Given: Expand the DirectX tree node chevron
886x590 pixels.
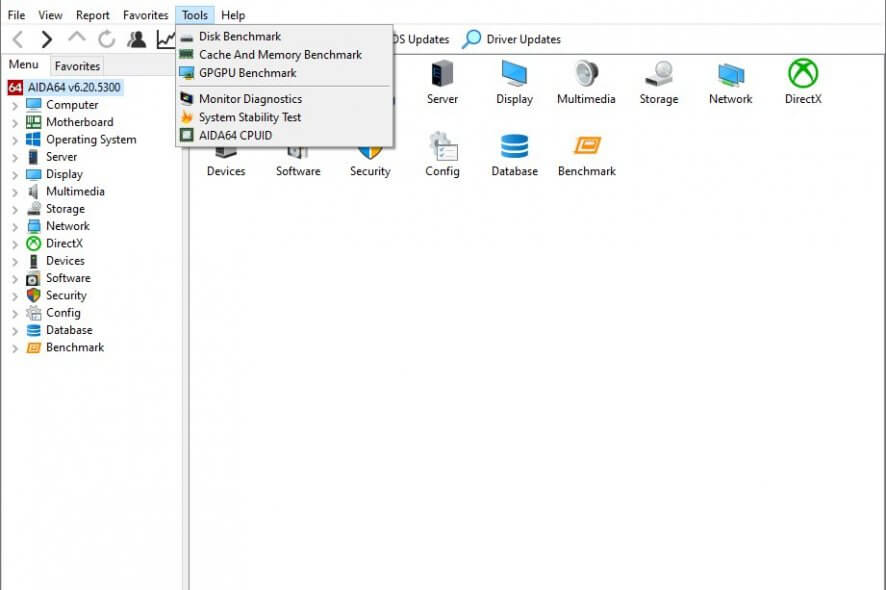Looking at the screenshot, I should [15, 244].
